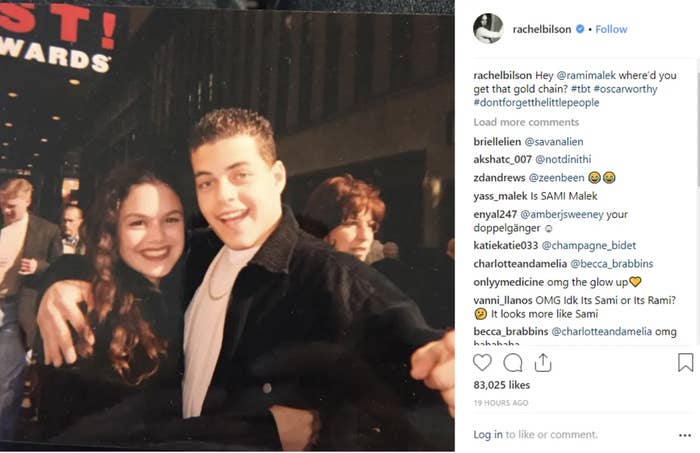Follow the rachelbilson account
Image resolution: width=700 pixels, height=453 pixels.
611,29
